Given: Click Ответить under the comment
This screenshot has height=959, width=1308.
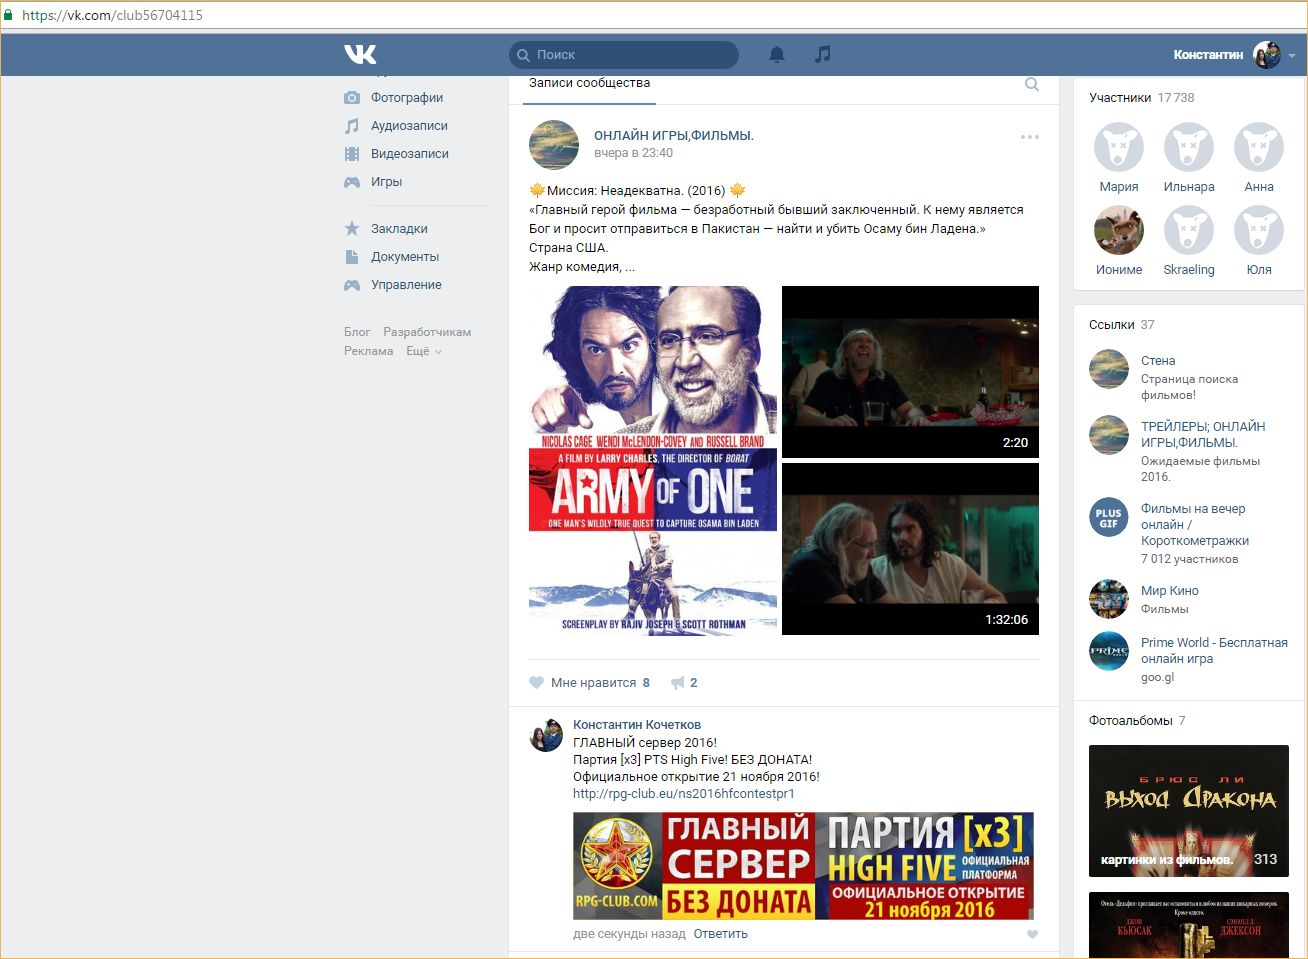Looking at the screenshot, I should [720, 934].
